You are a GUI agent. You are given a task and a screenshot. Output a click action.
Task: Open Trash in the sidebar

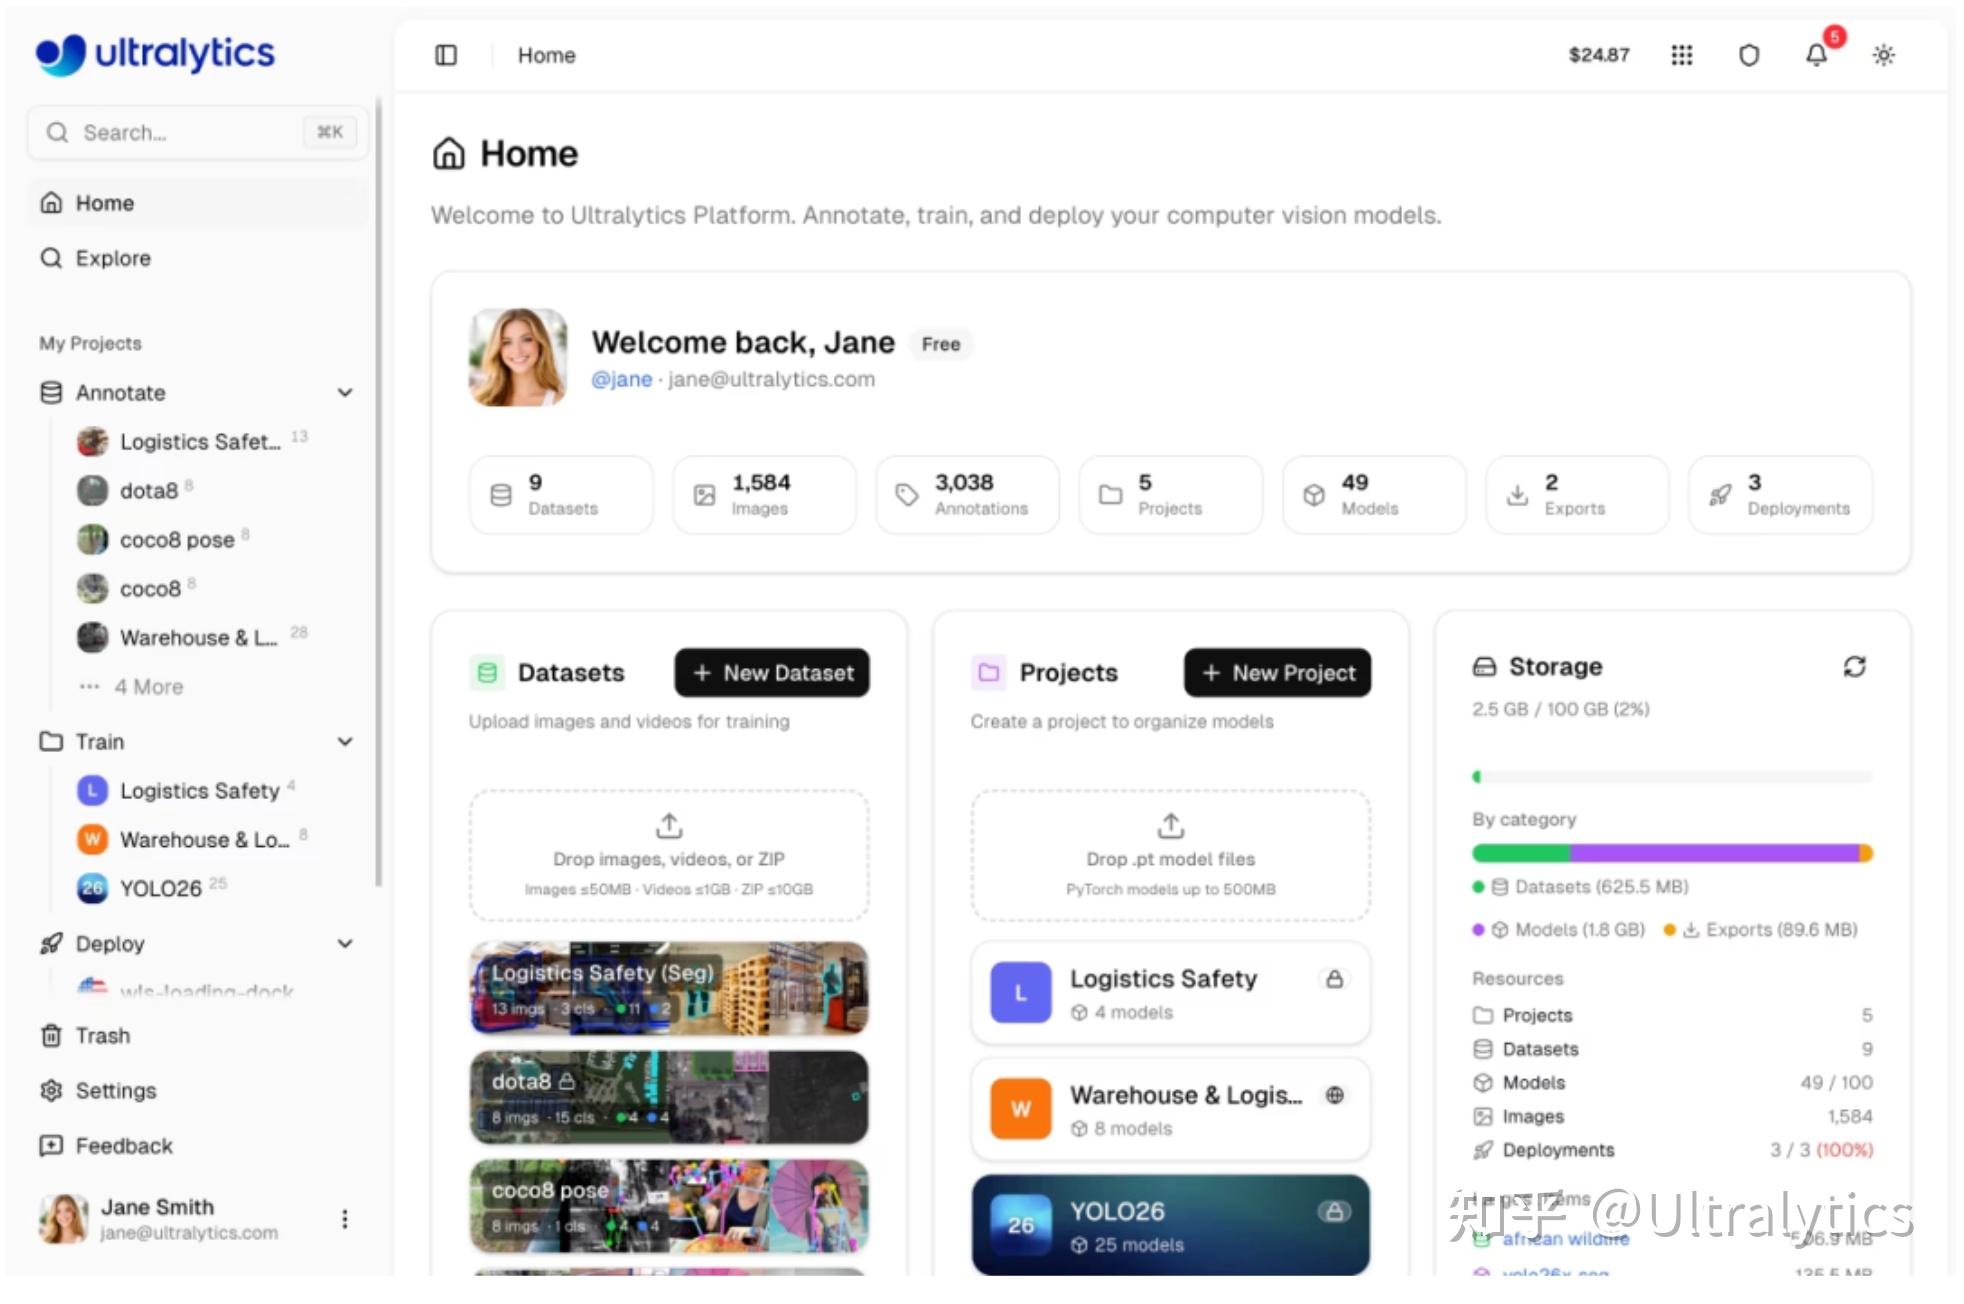click(198, 1036)
